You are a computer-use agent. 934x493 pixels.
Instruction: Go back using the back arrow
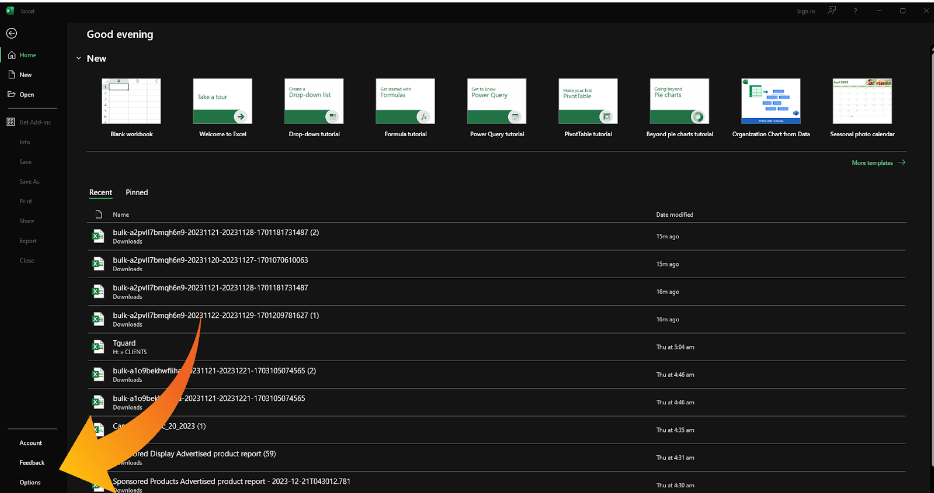(x=11, y=34)
